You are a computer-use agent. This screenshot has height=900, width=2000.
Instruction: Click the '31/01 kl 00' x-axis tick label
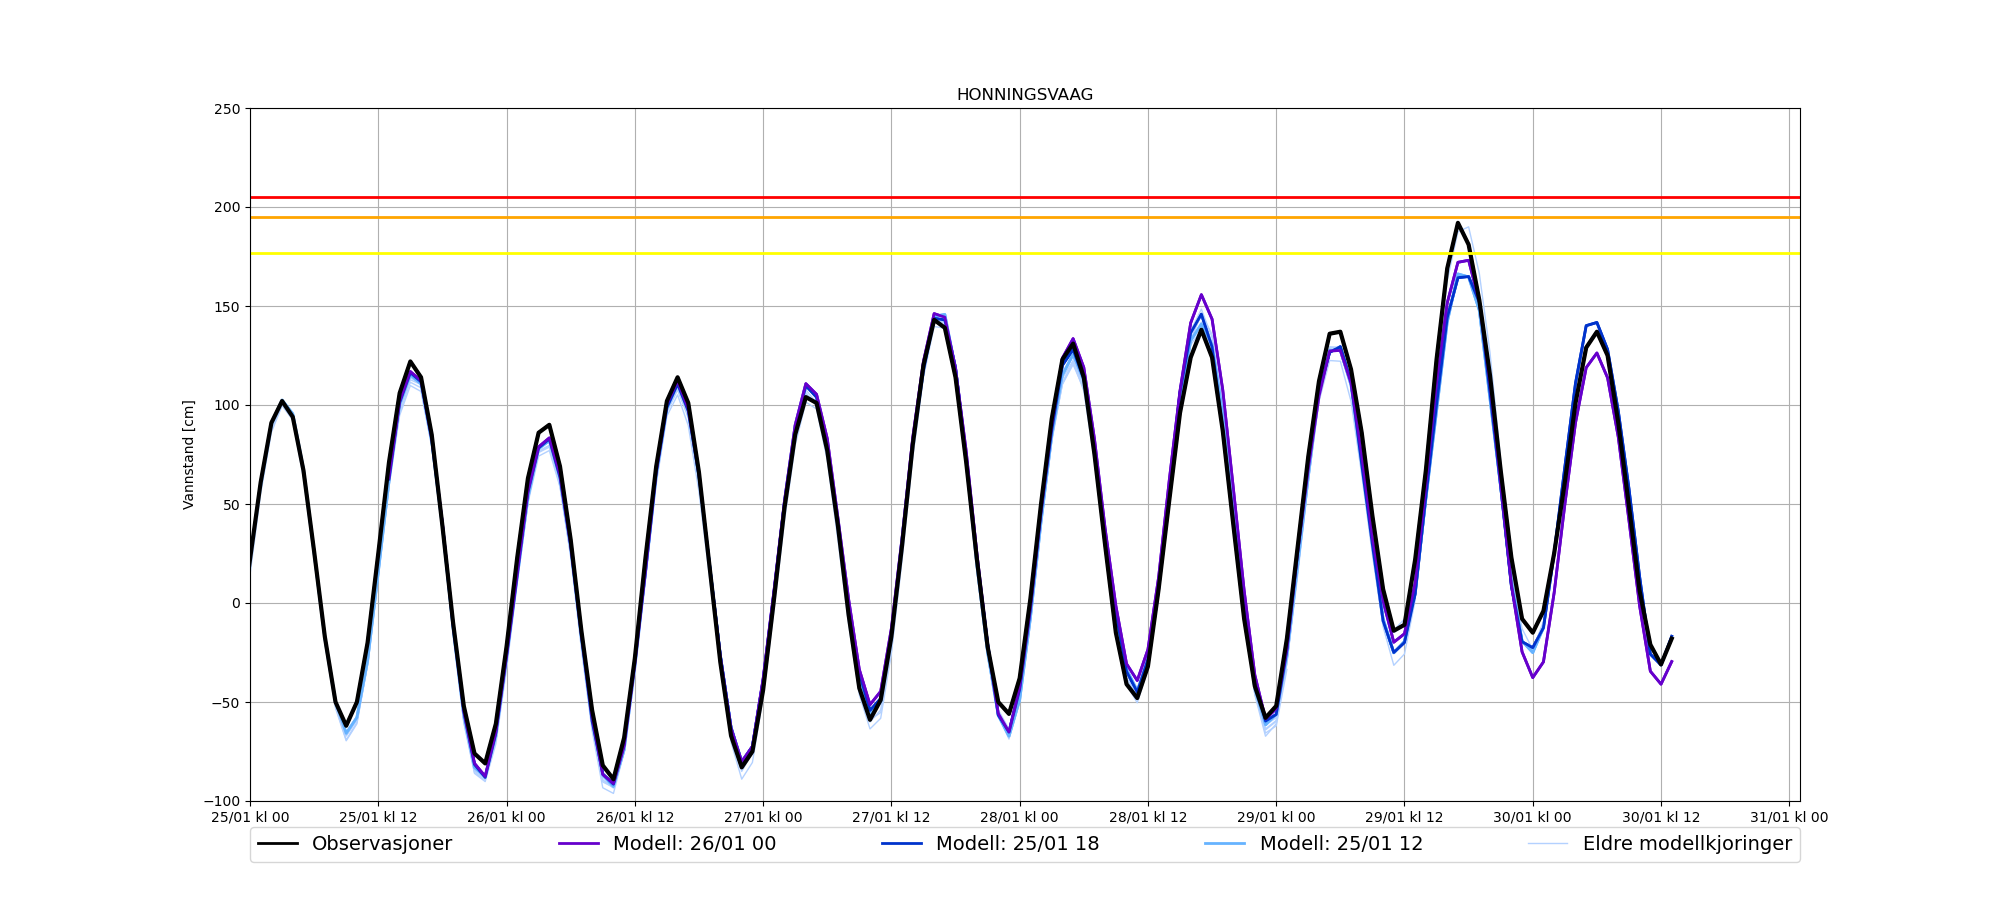[1788, 817]
